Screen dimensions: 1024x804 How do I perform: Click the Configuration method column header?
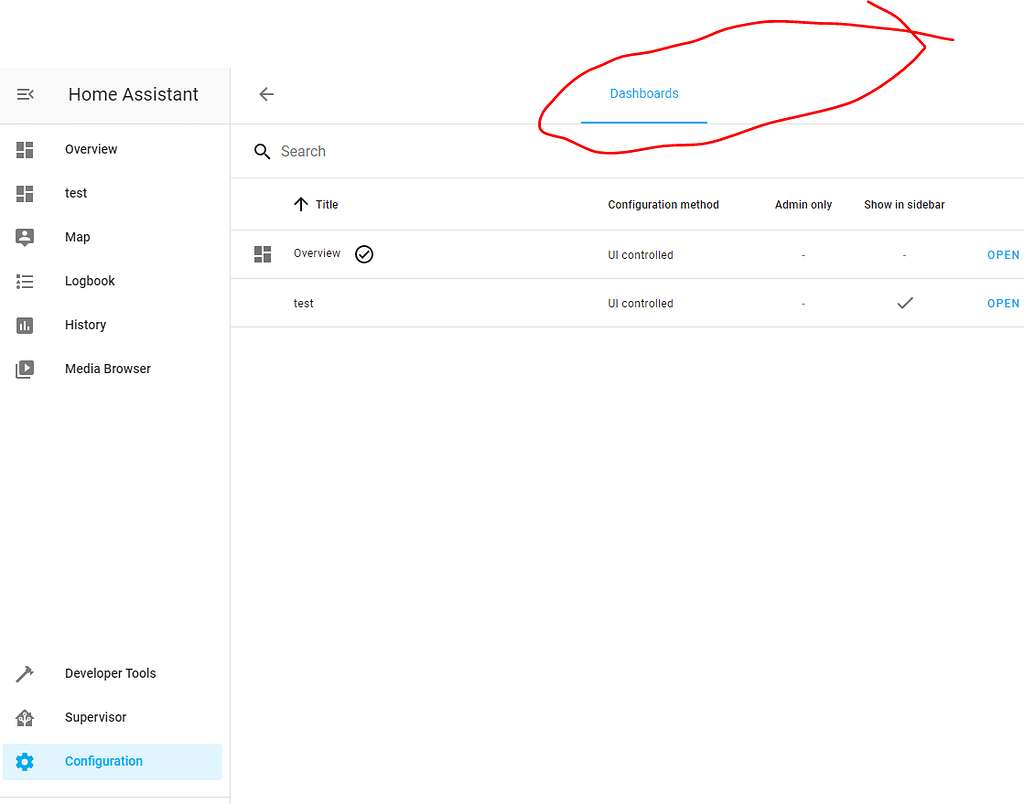pos(663,205)
